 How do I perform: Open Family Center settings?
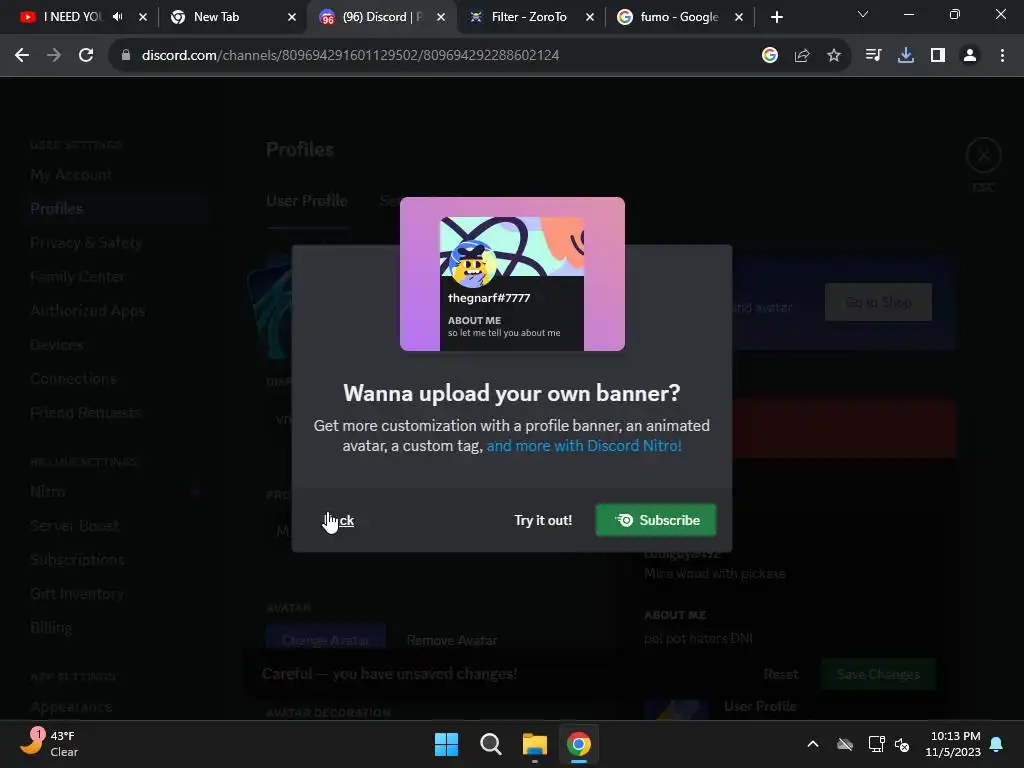[x=77, y=277]
